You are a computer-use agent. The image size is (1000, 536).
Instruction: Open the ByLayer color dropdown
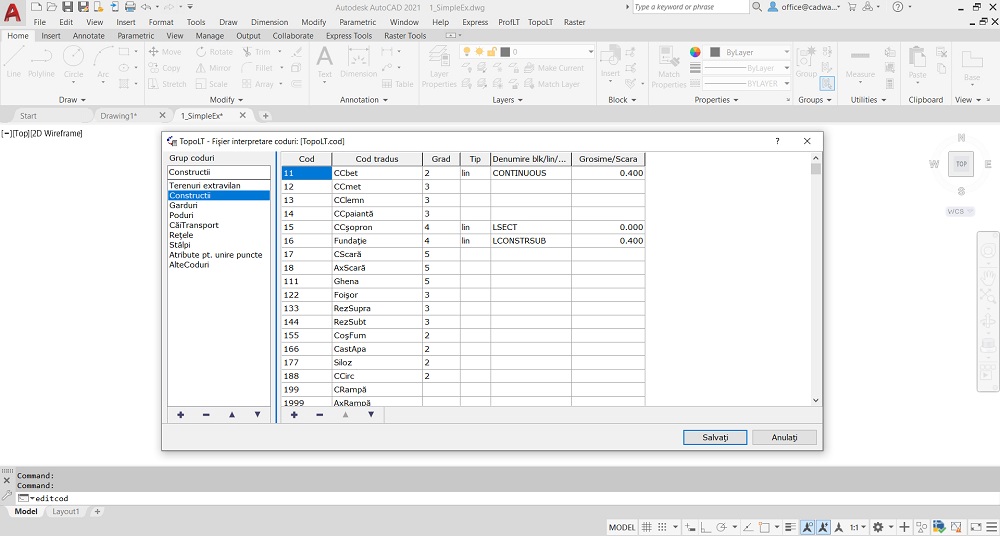[786, 52]
